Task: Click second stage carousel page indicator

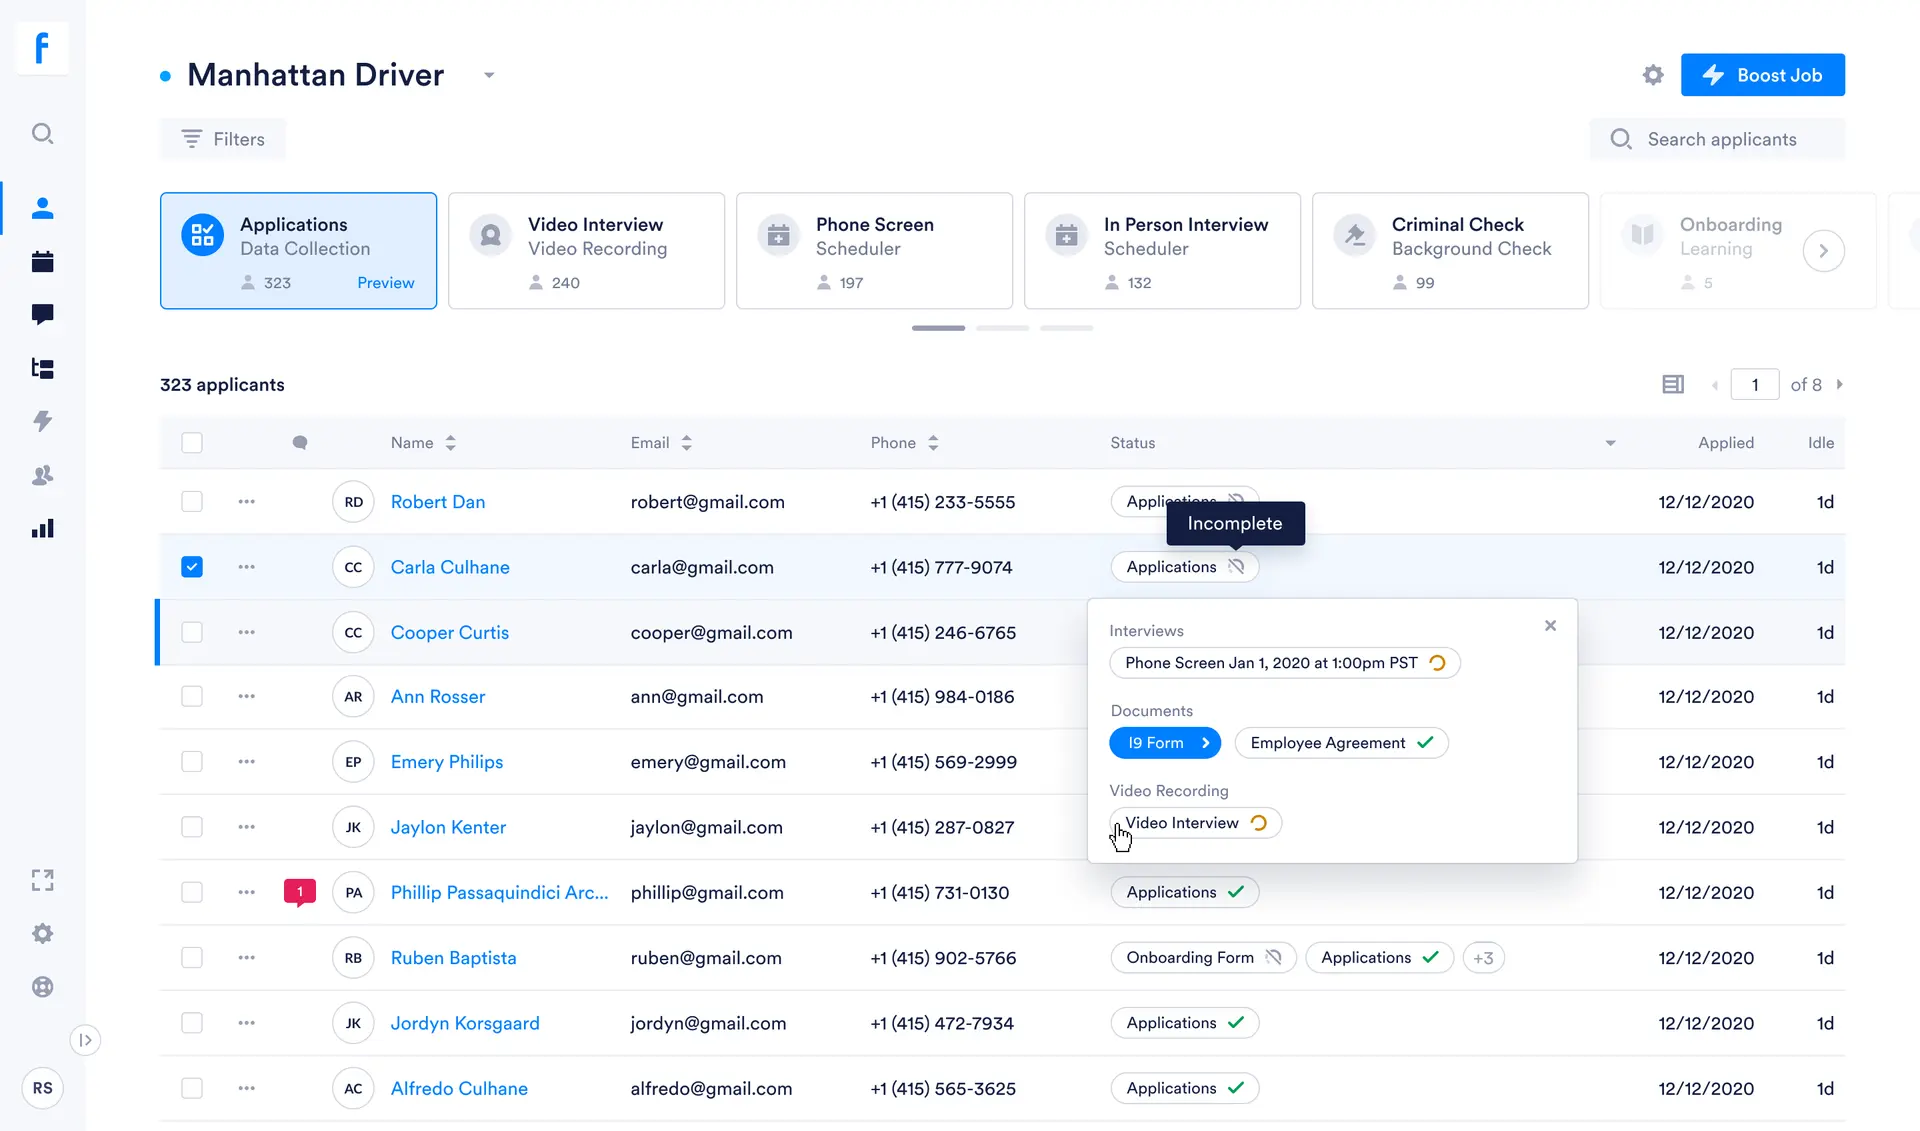Action: point(1002,328)
